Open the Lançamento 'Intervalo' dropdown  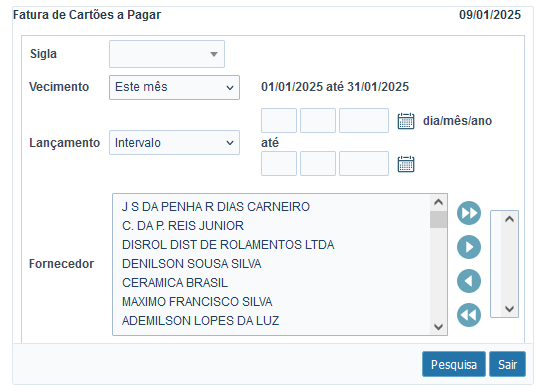(x=174, y=143)
